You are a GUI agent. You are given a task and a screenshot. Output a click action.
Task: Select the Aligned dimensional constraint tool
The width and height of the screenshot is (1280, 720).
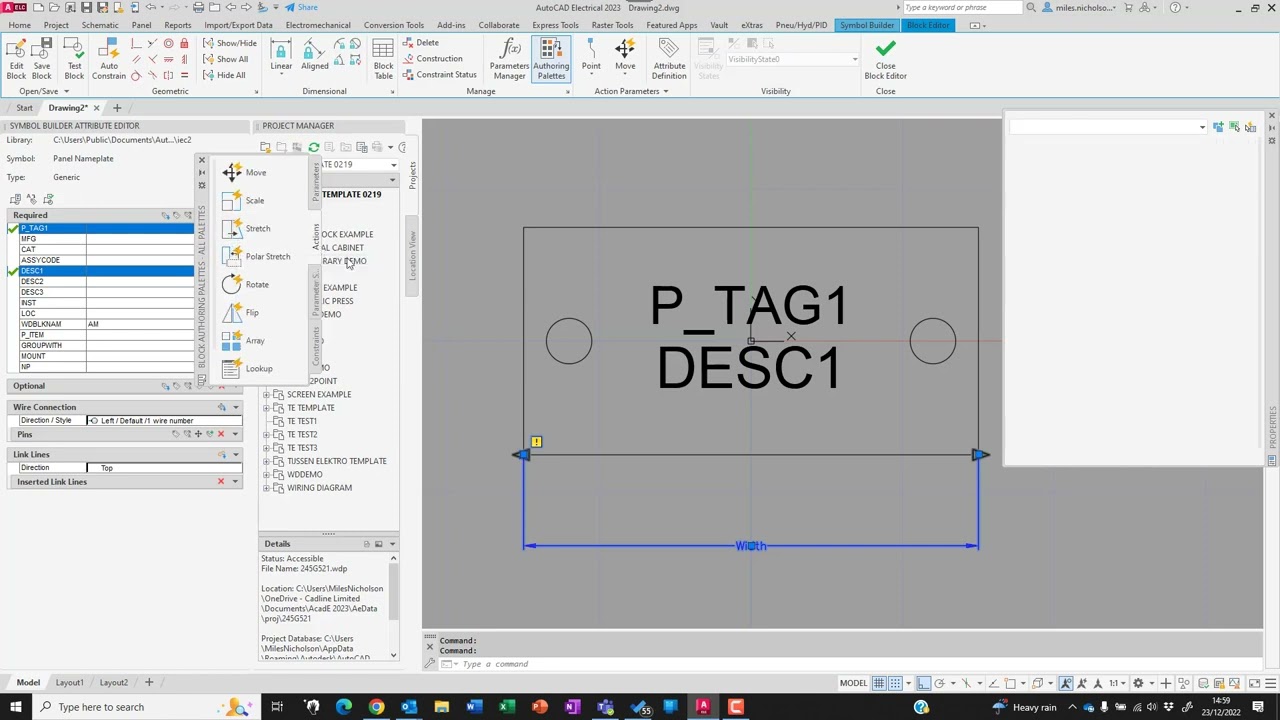click(x=314, y=56)
